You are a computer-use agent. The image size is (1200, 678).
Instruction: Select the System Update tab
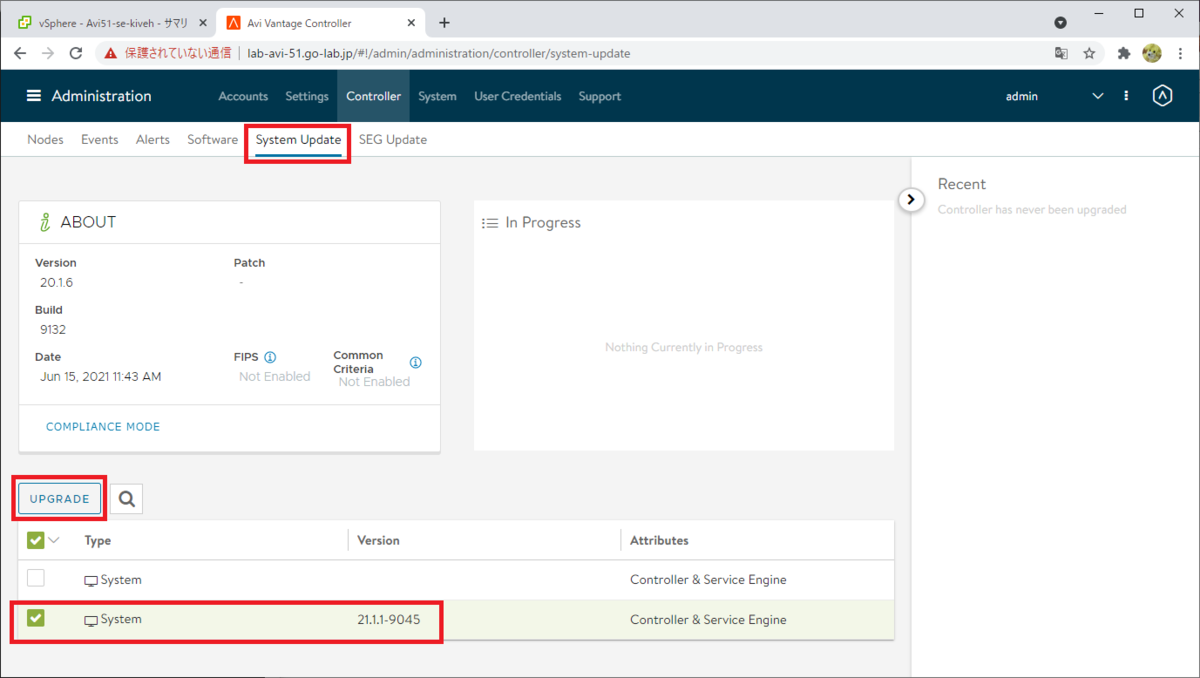(298, 139)
